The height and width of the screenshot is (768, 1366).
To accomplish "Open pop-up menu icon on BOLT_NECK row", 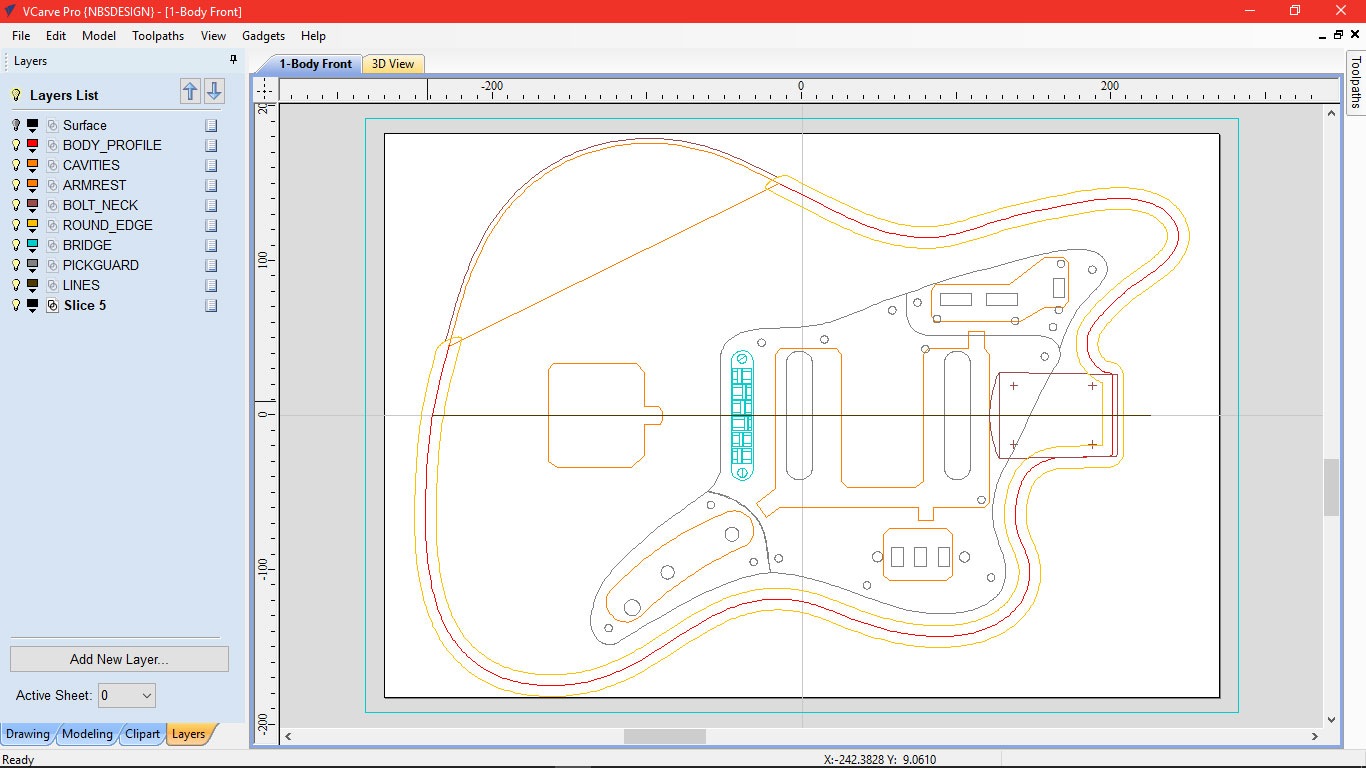I will pos(211,205).
